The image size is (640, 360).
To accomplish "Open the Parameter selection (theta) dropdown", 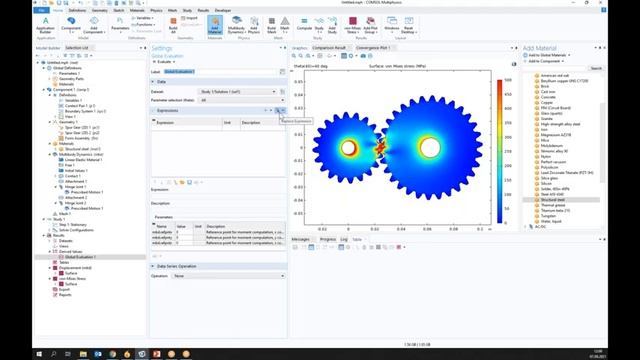I will coord(241,100).
